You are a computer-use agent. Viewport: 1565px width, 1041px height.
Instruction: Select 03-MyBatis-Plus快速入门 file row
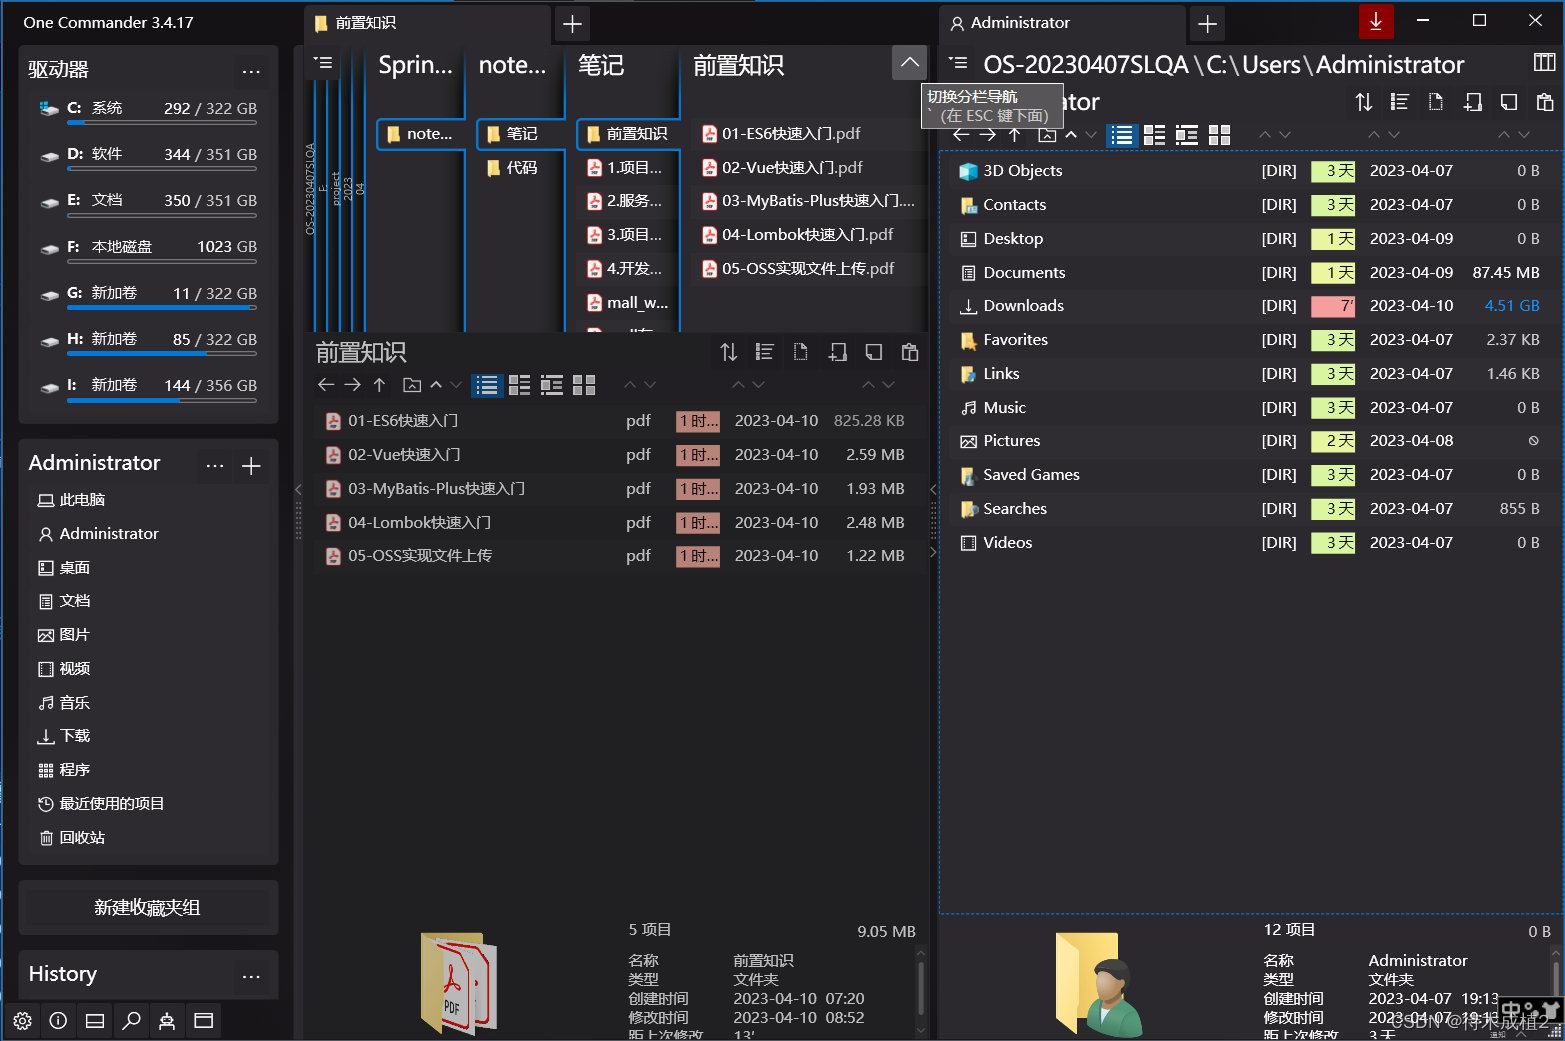pyautogui.click(x=618, y=489)
